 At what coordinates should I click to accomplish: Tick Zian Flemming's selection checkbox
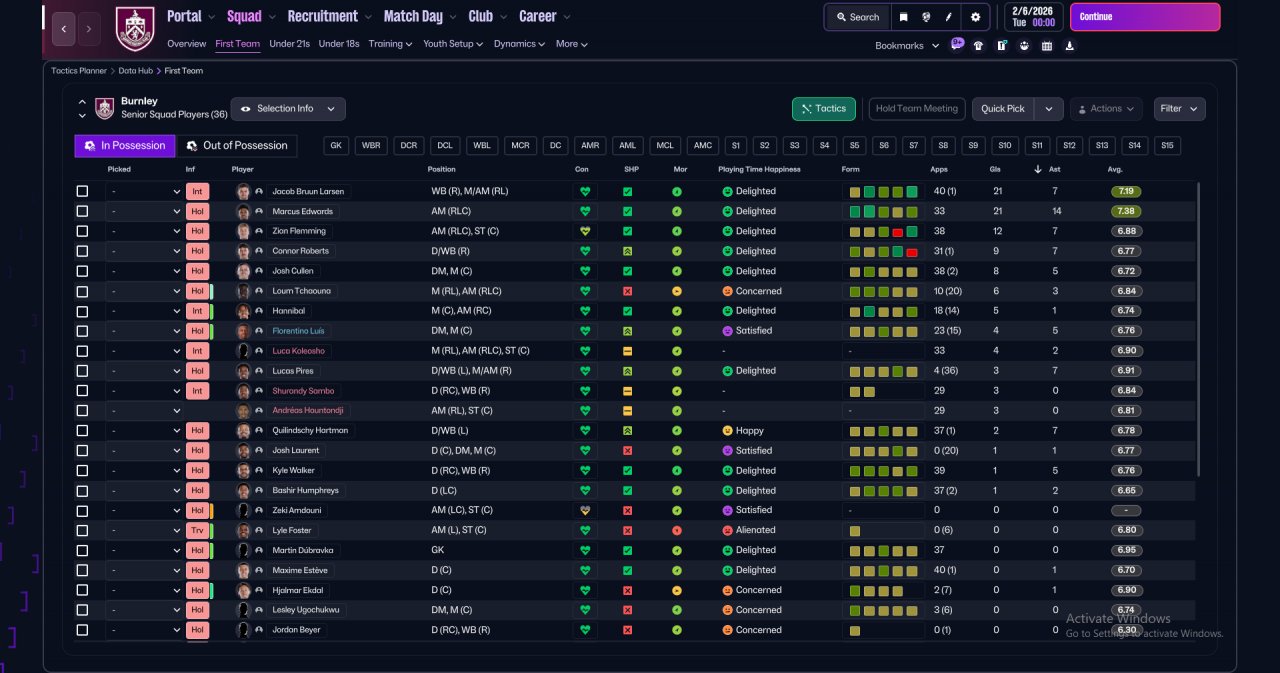click(82, 231)
